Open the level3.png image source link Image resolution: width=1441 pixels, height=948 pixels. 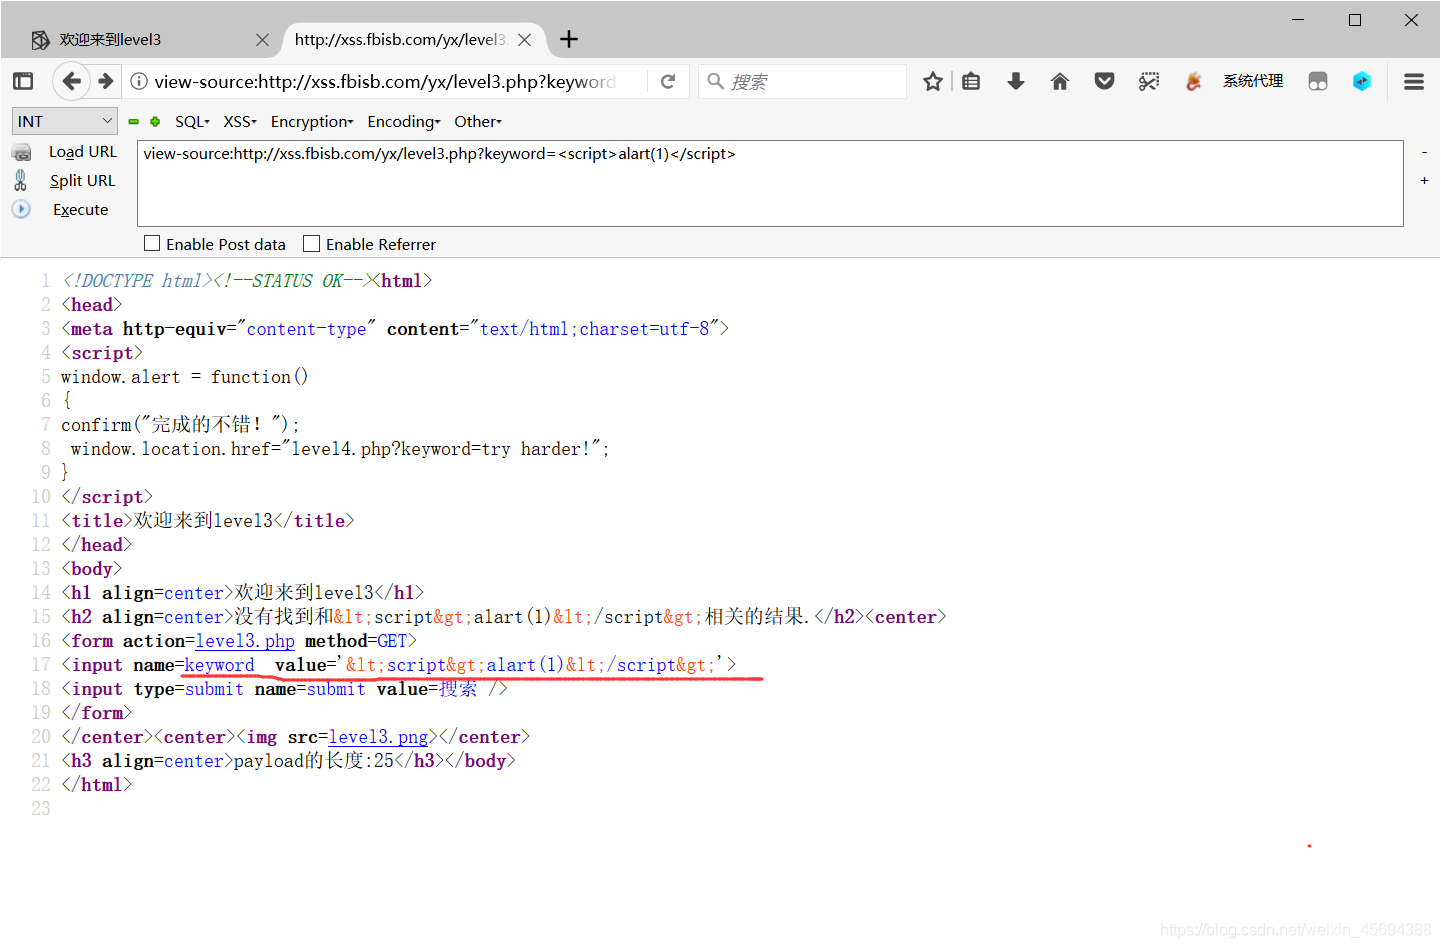378,737
